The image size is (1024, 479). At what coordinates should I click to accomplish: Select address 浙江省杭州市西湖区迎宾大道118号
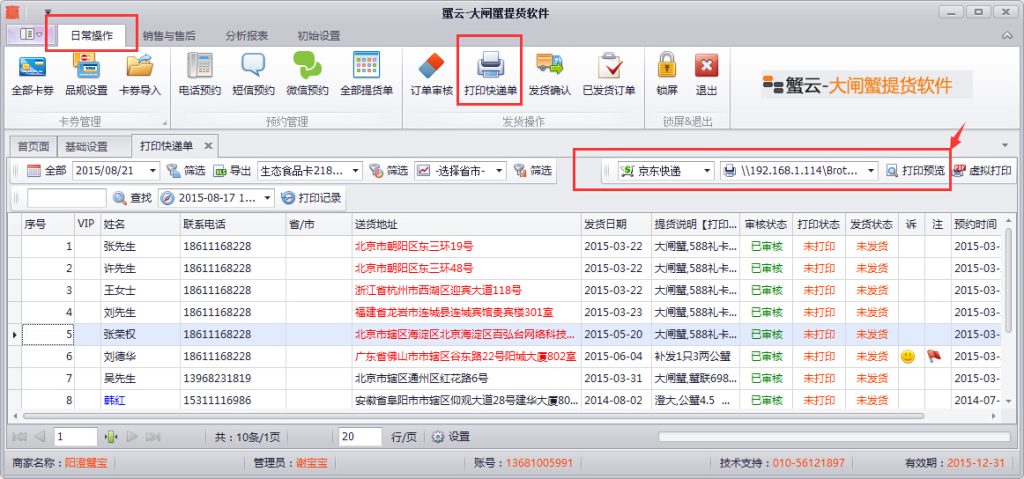tap(438, 290)
